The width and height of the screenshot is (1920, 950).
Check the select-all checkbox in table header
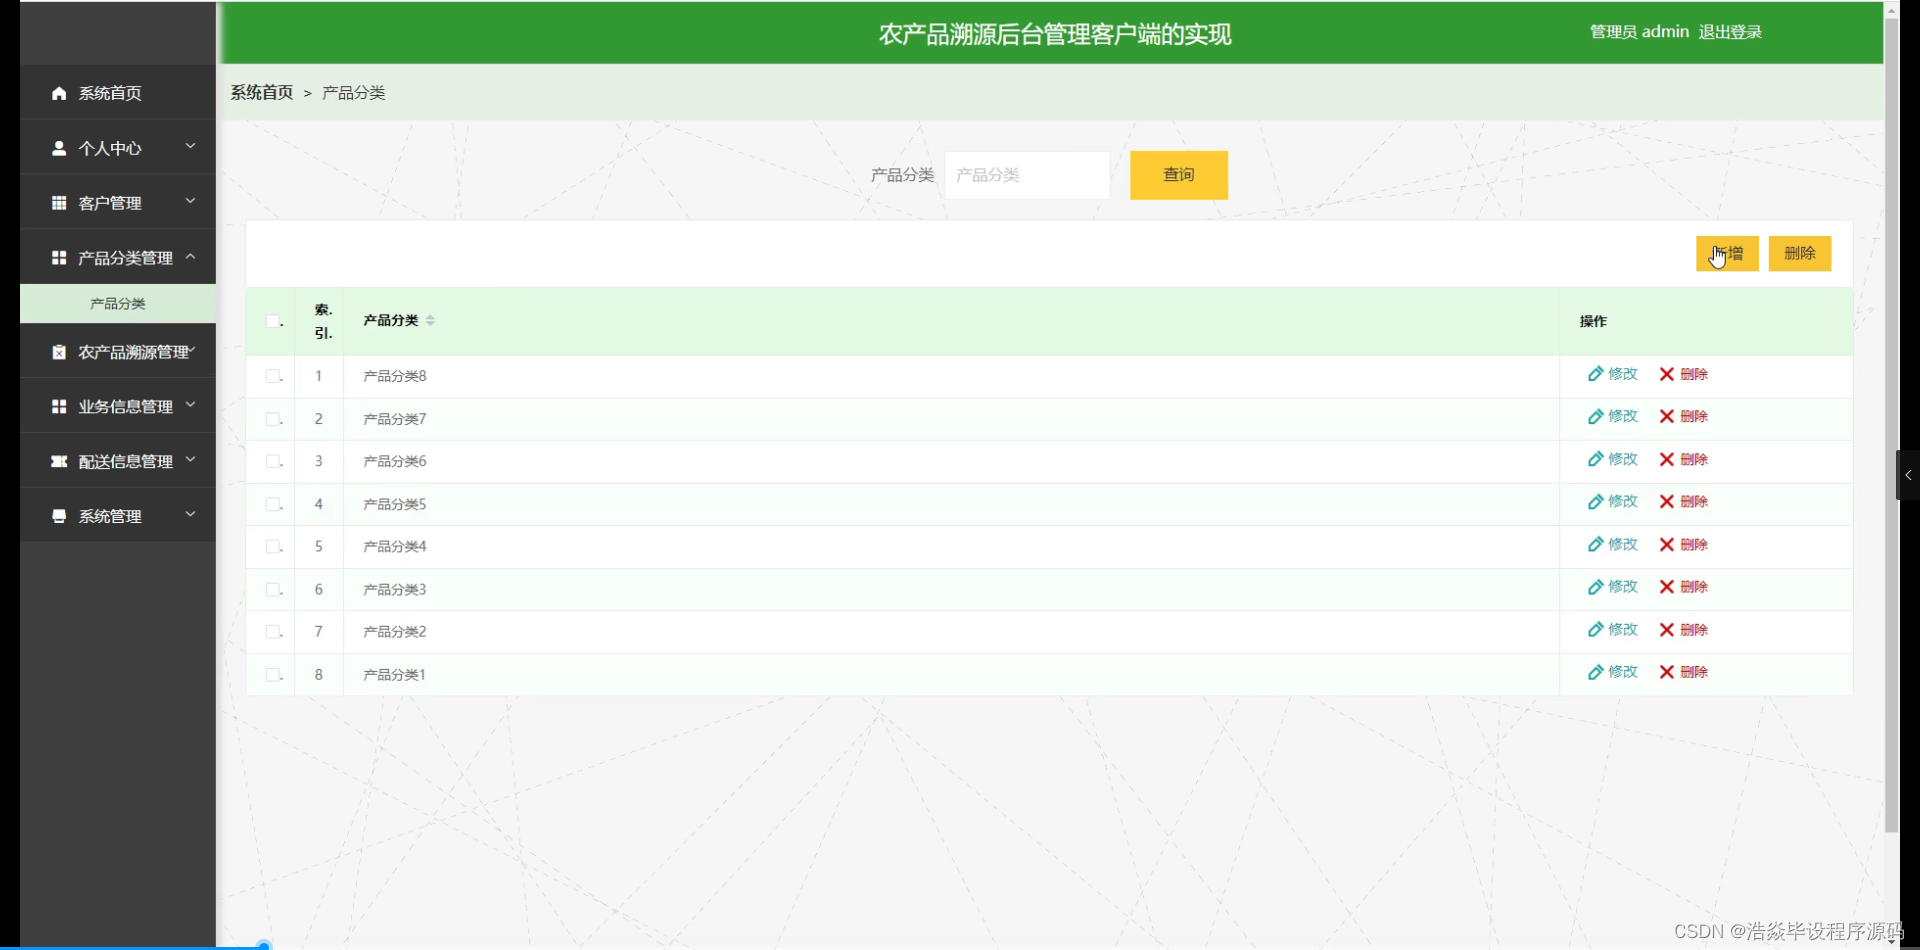pos(271,320)
